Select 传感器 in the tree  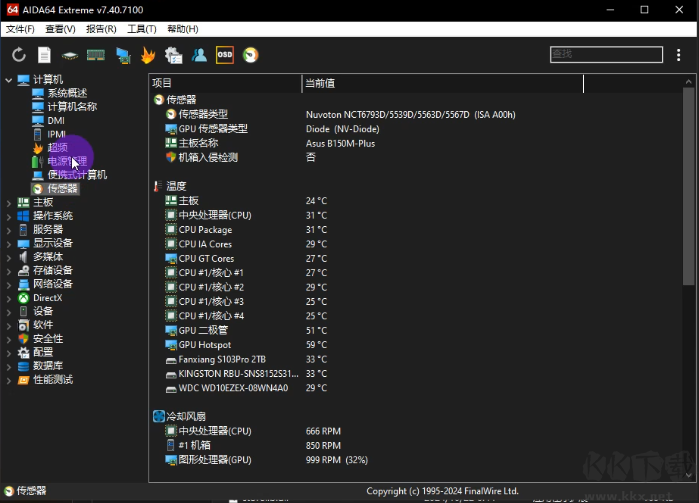click(x=62, y=189)
